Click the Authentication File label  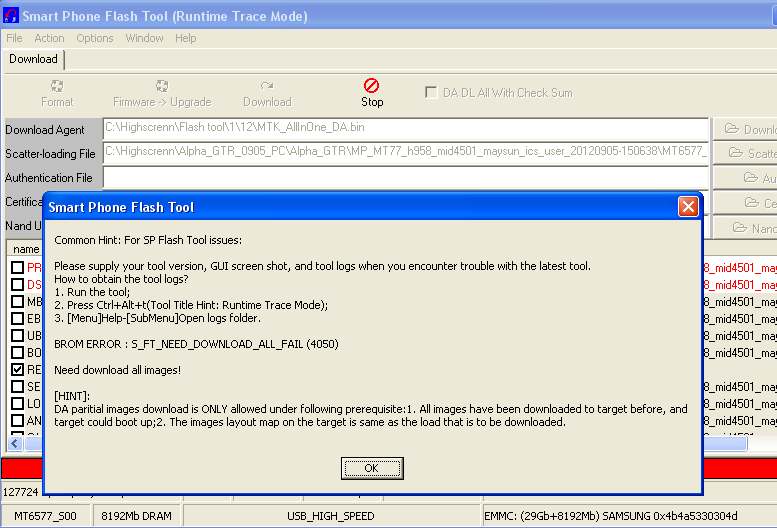click(x=49, y=177)
